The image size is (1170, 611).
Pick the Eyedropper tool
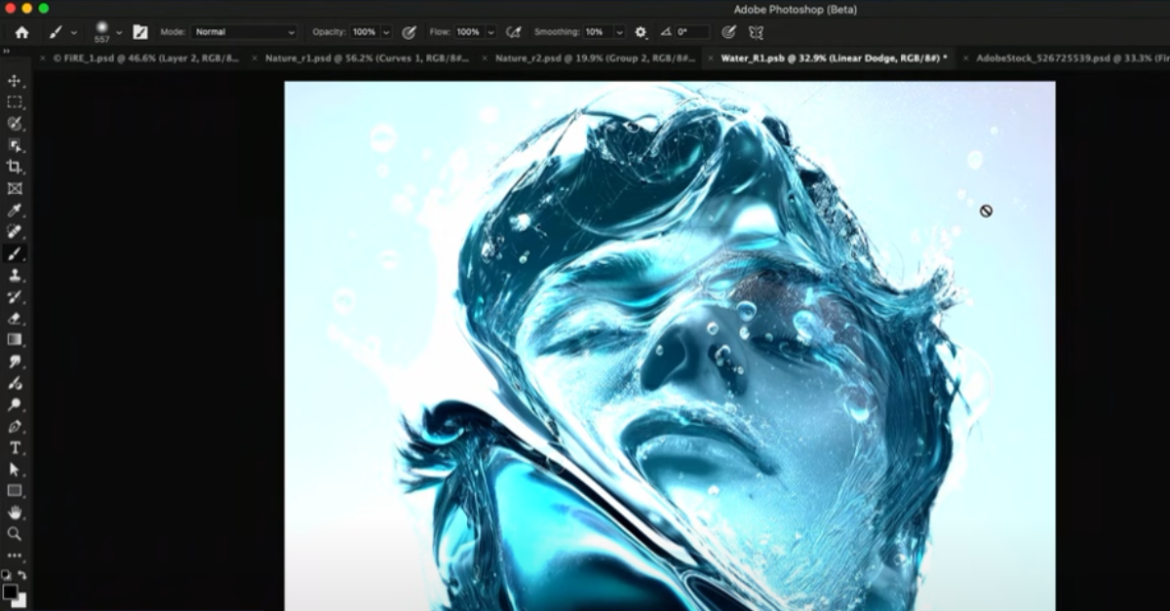click(x=14, y=210)
